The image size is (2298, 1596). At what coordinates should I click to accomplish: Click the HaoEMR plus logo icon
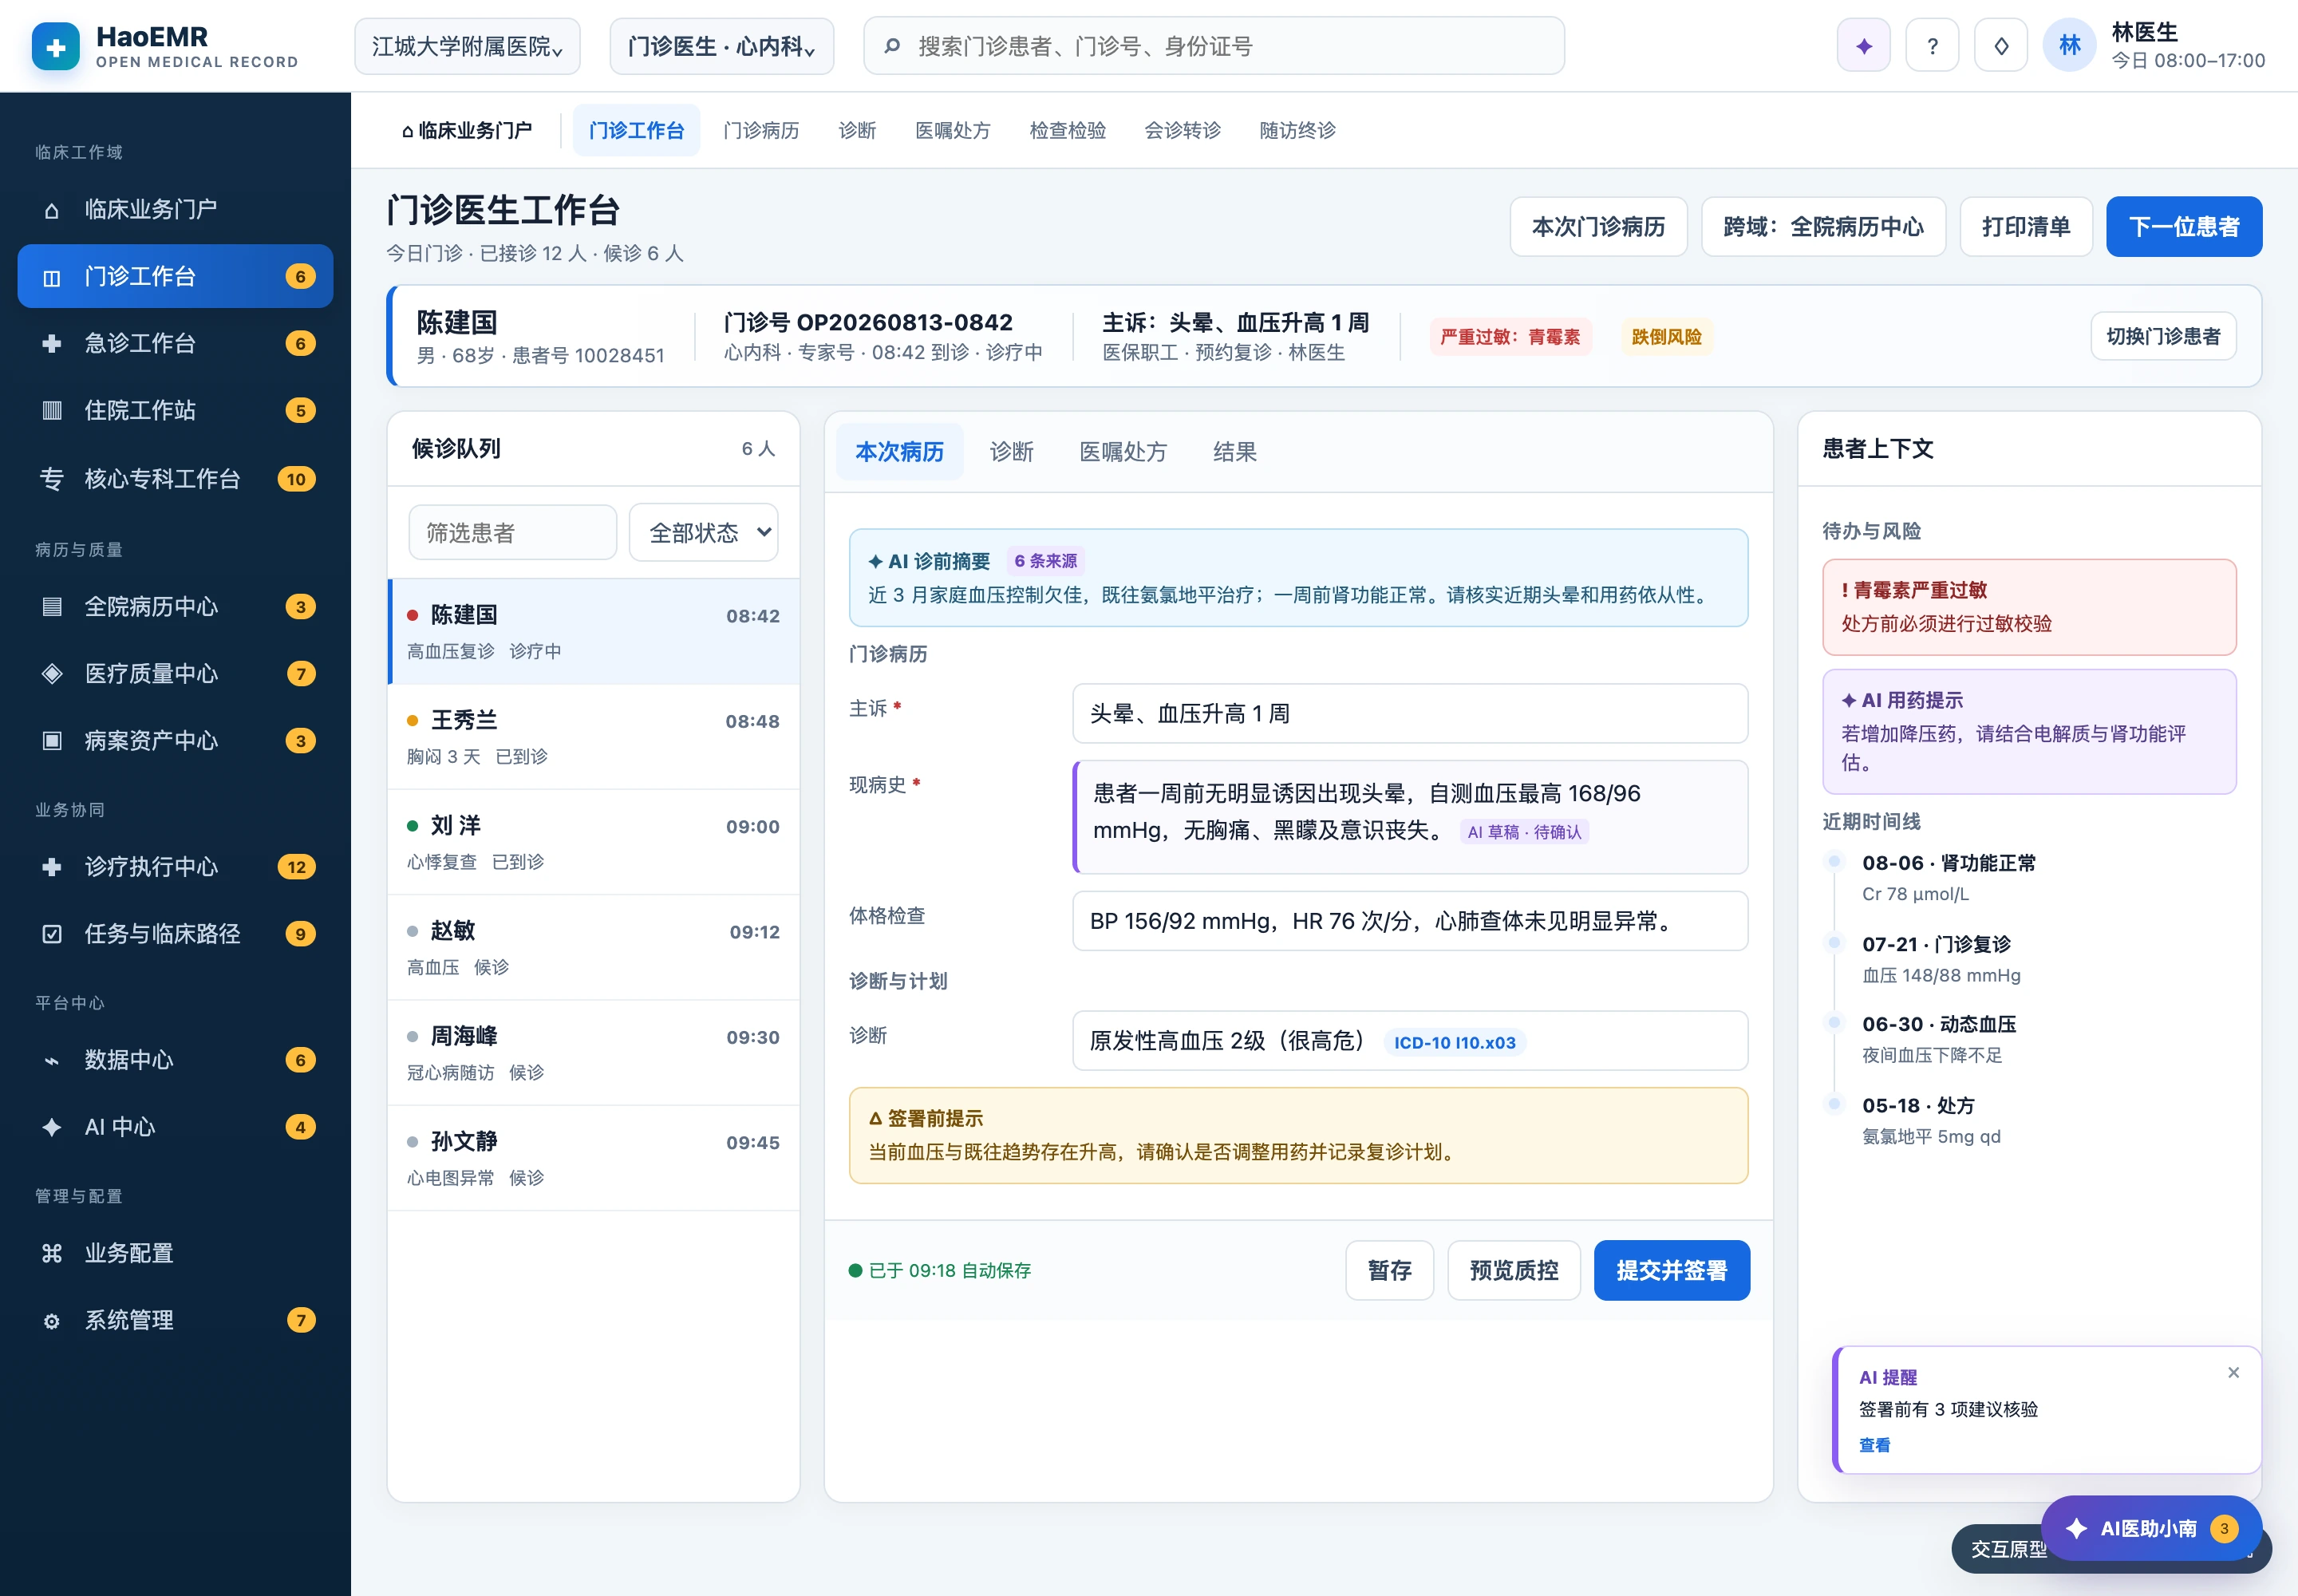[x=55, y=46]
